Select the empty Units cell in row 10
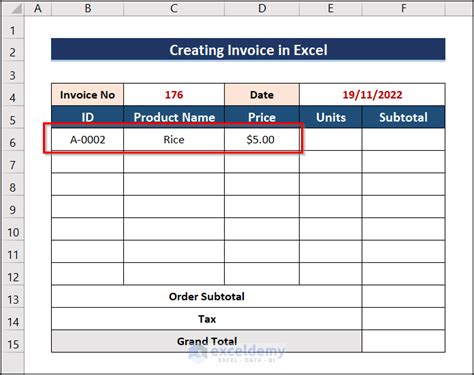 click(331, 229)
